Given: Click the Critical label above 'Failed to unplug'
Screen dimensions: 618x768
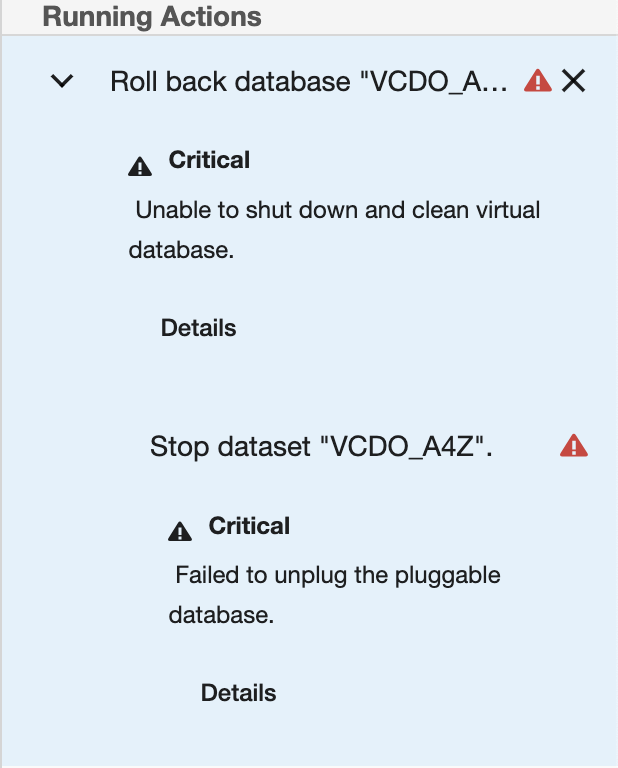Looking at the screenshot, I should [249, 526].
